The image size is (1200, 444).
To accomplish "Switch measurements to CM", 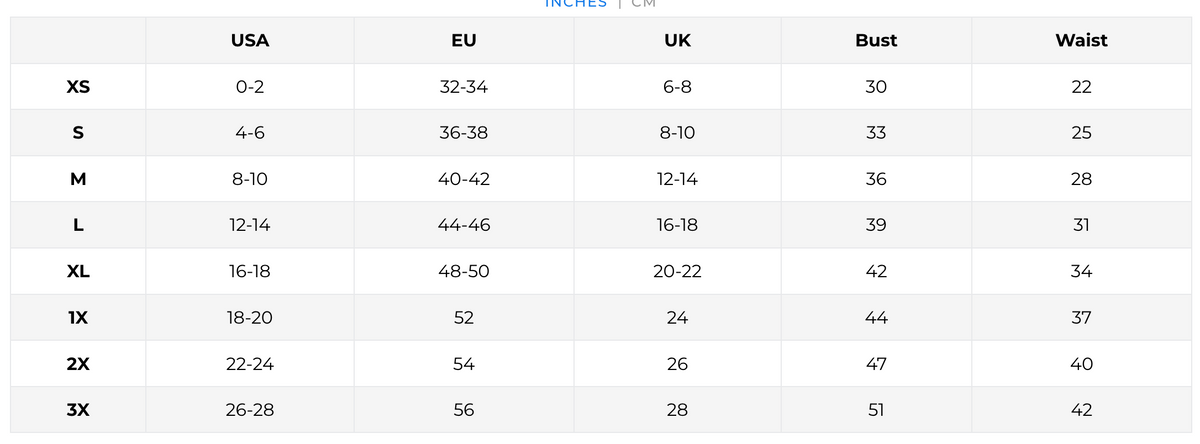I will [x=643, y=4].
